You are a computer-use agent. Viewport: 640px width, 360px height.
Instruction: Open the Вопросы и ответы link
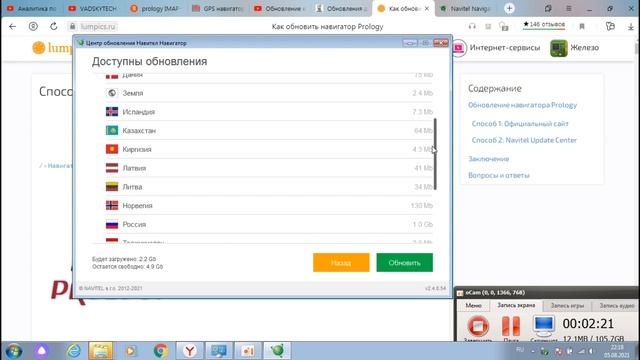pos(499,175)
